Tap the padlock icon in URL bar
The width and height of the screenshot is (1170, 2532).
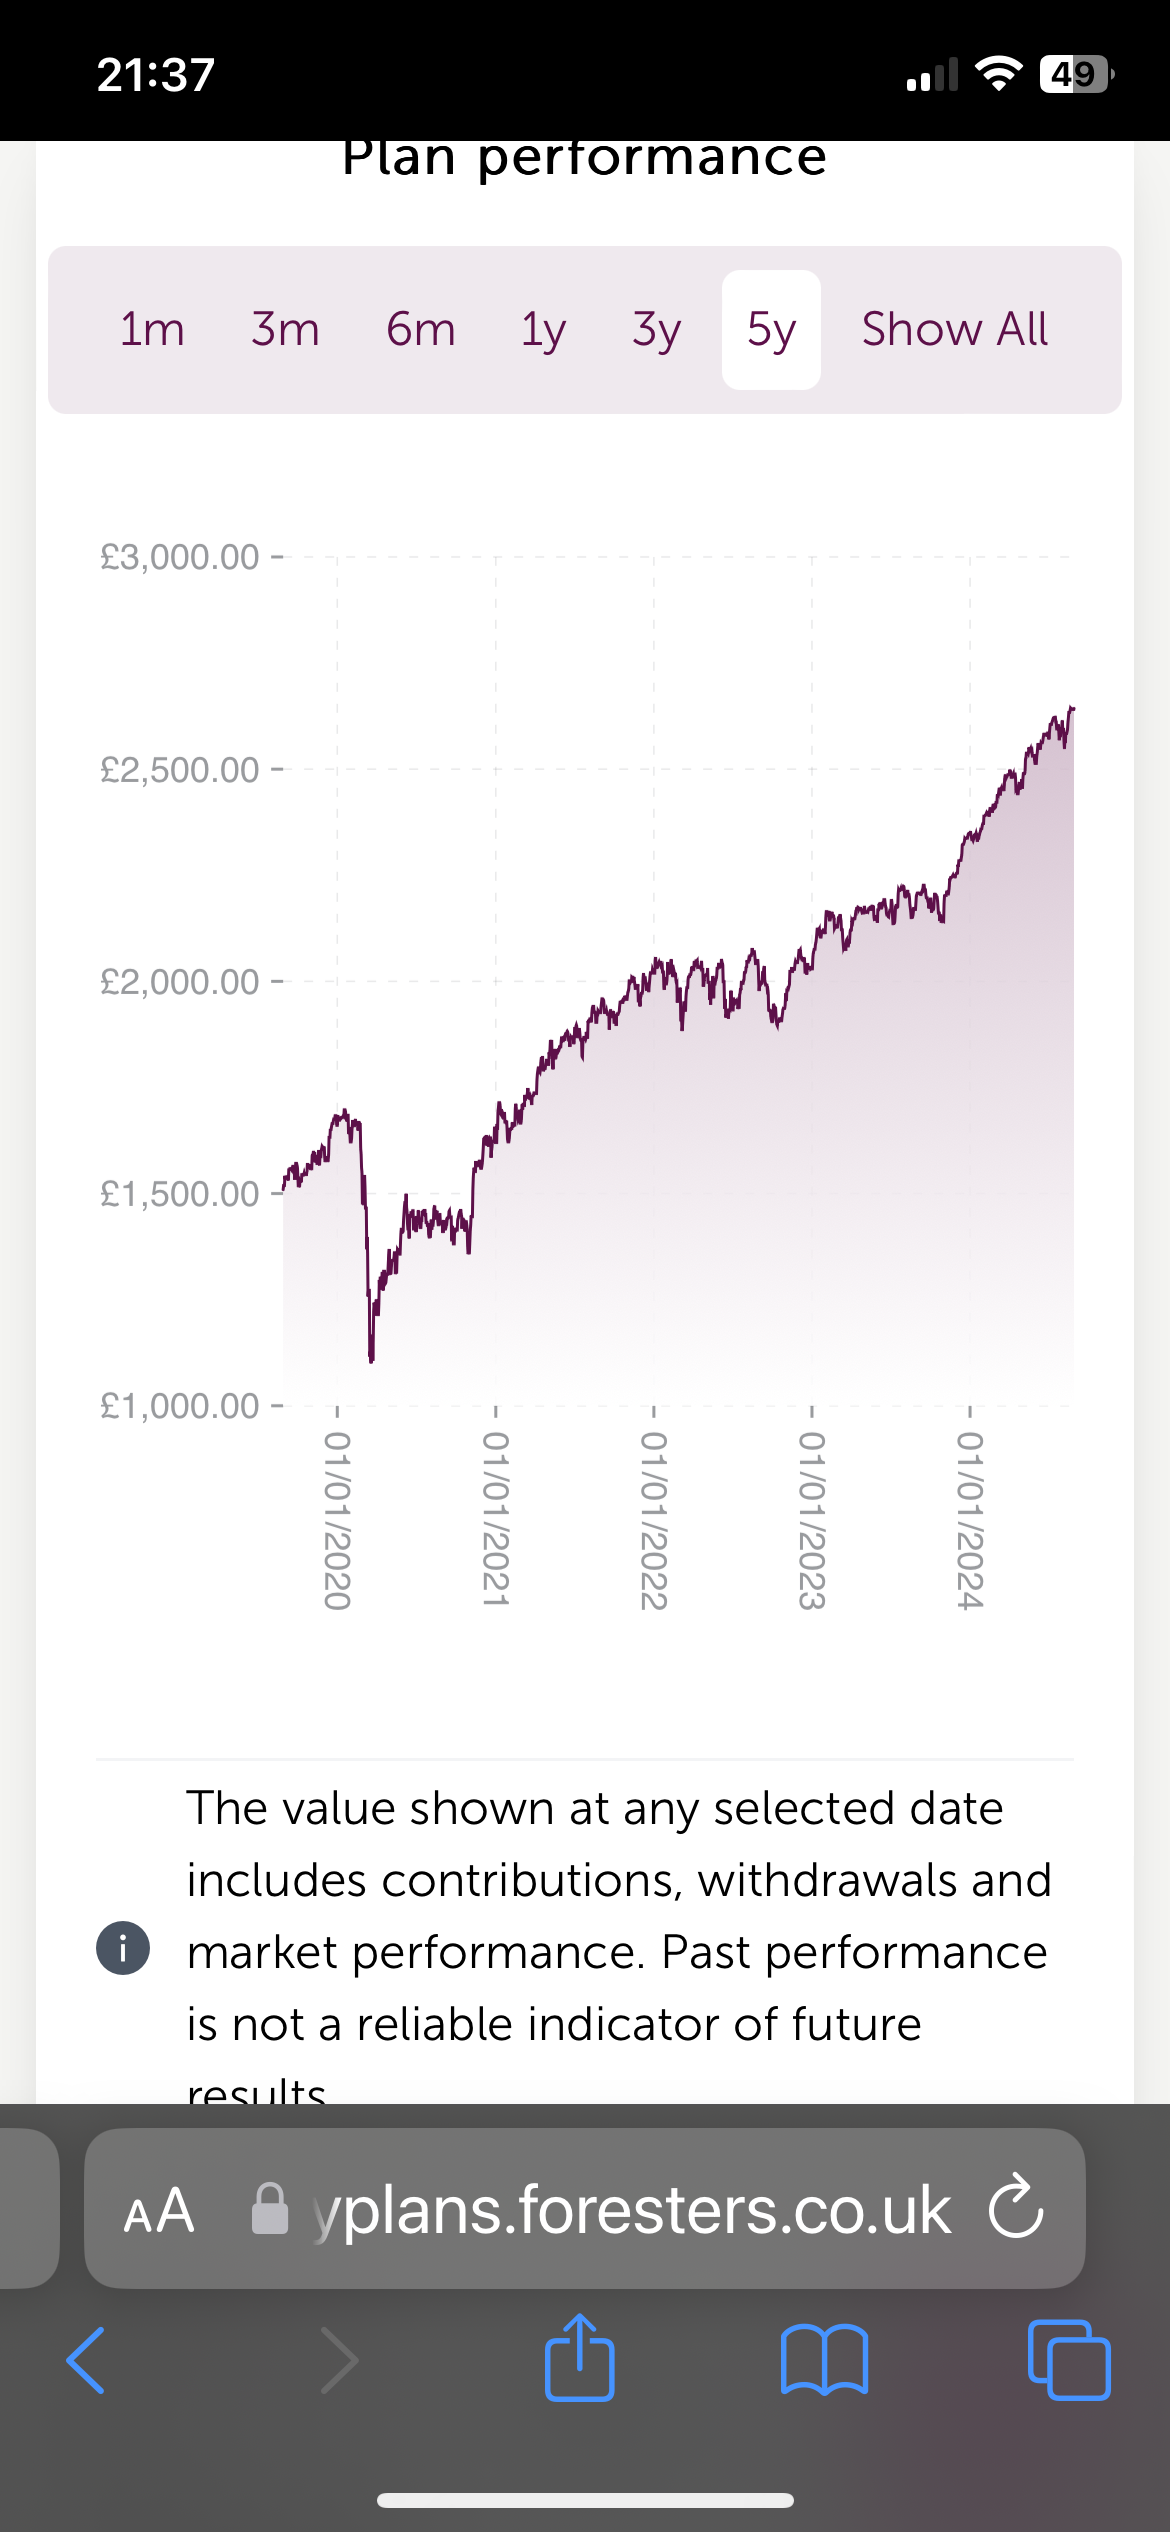click(270, 2210)
